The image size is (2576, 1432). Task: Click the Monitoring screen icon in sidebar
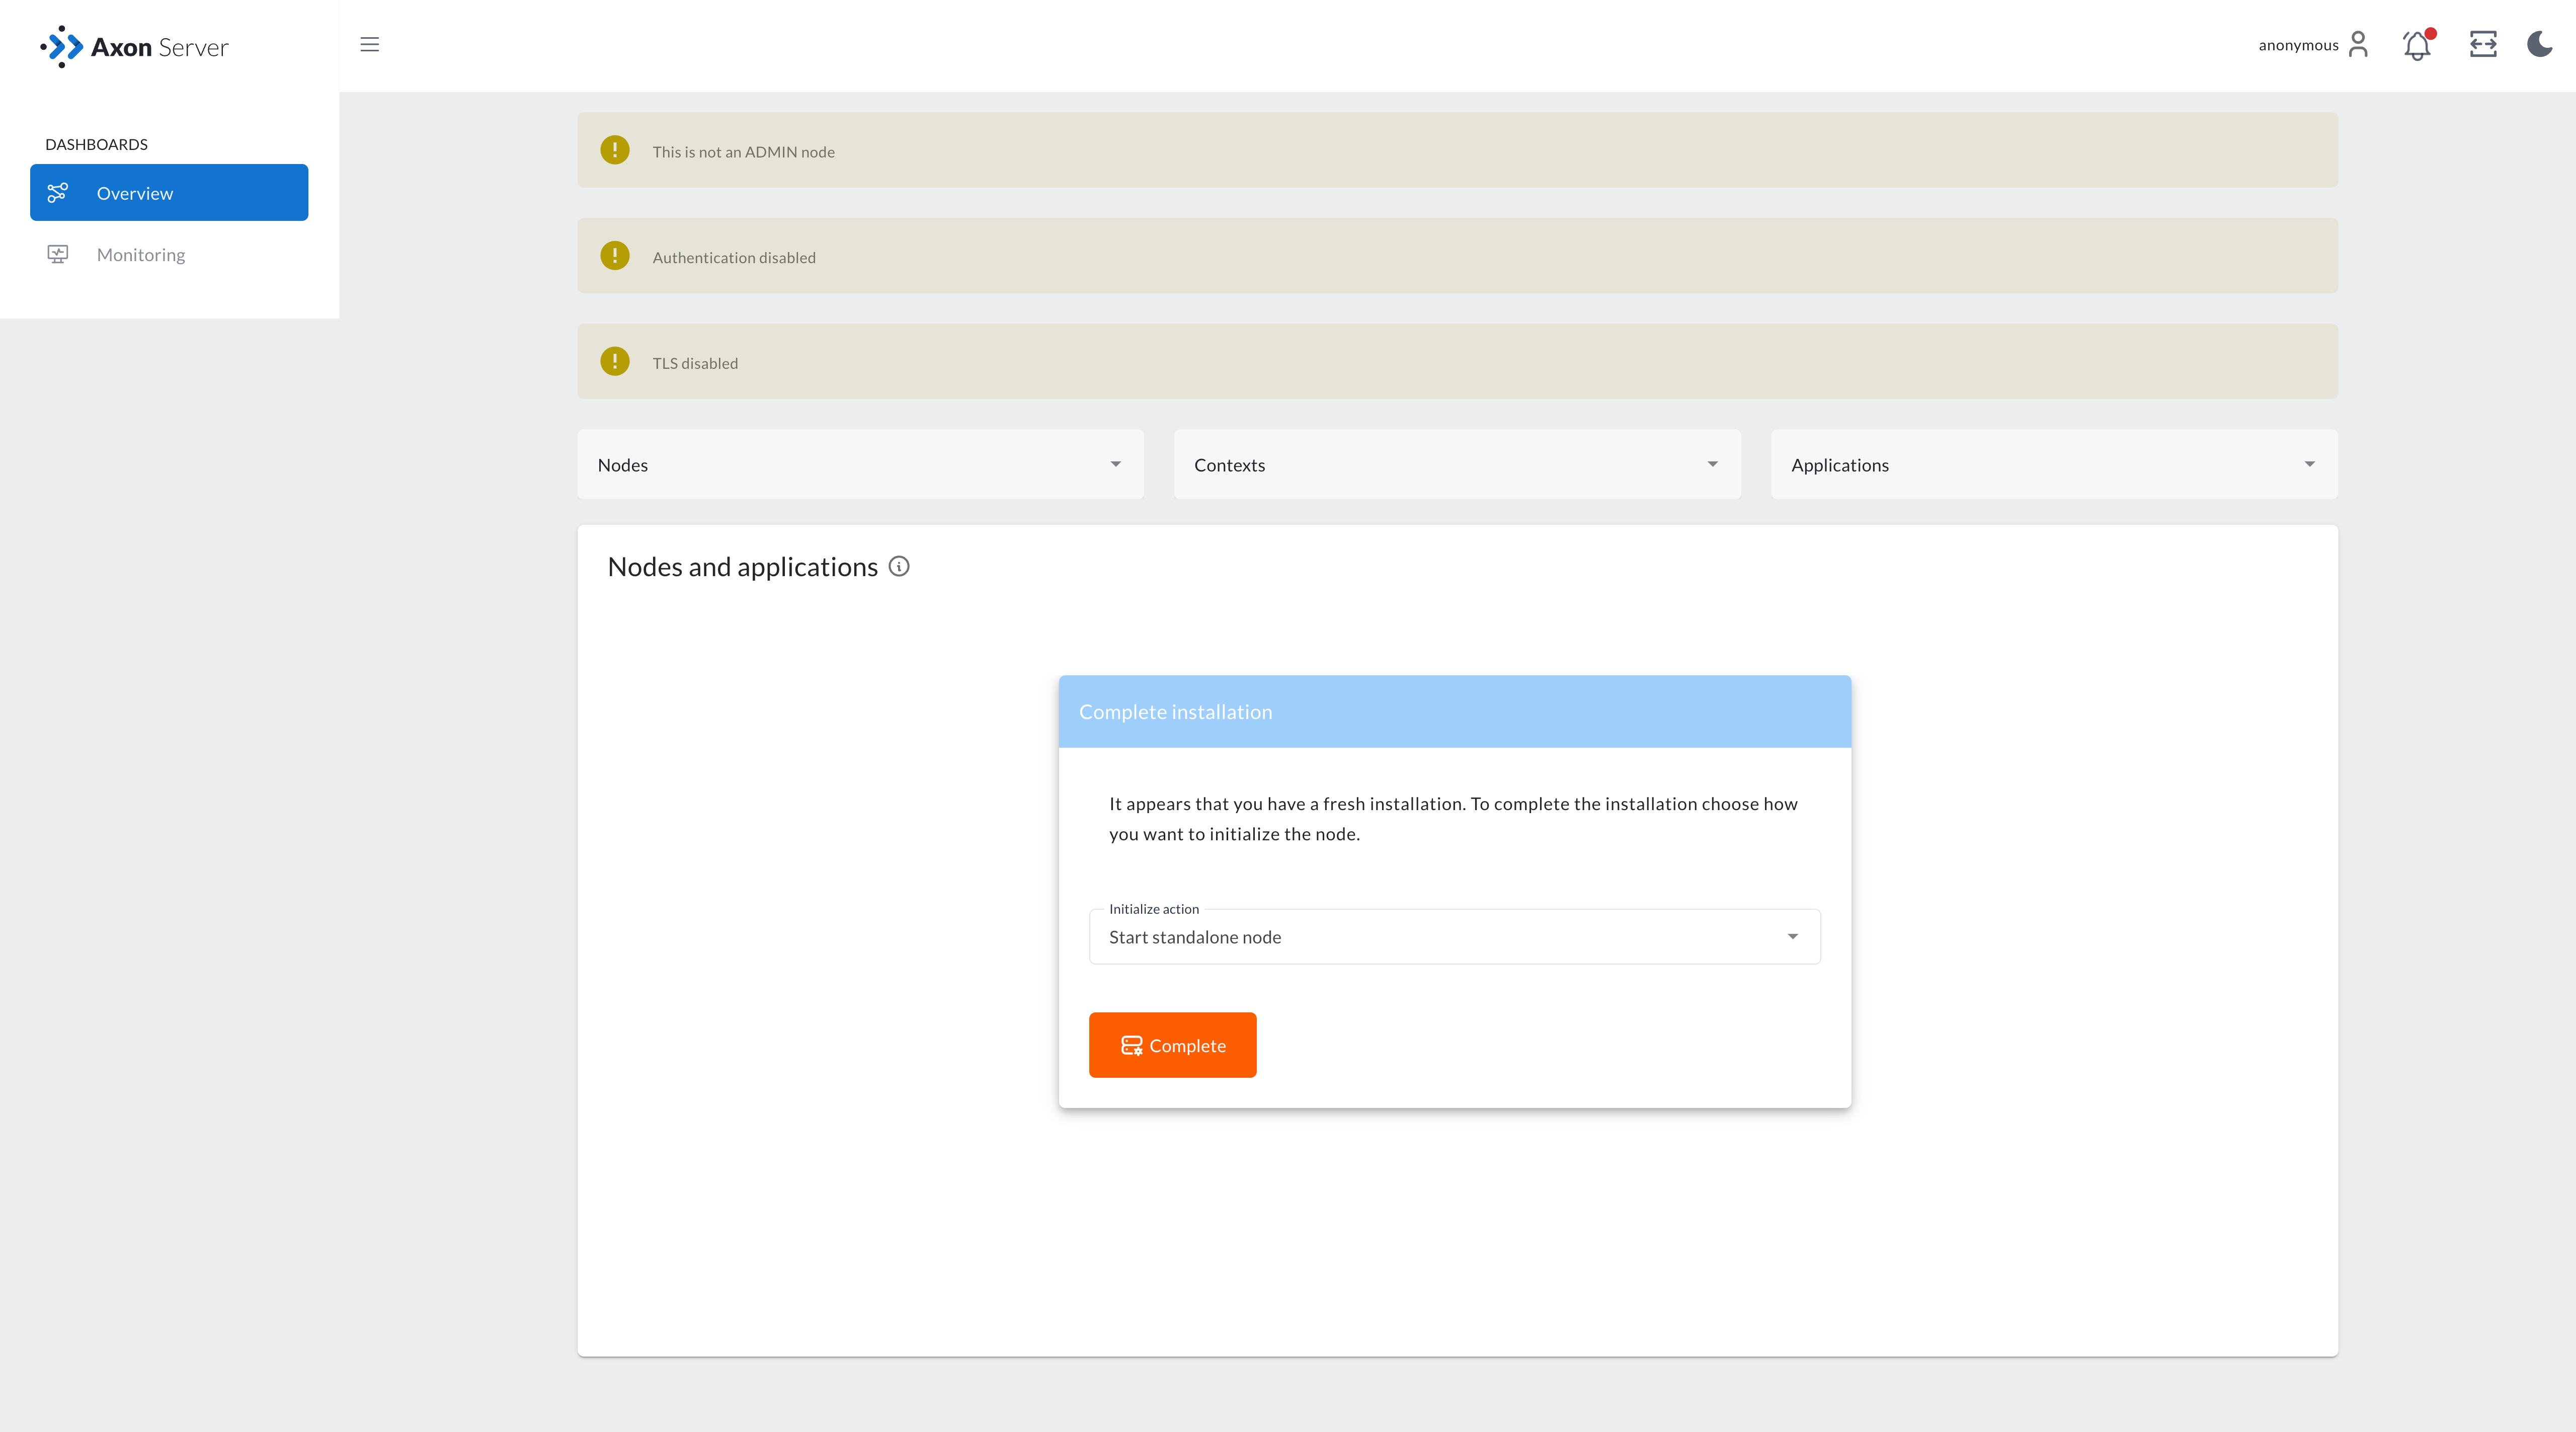(x=58, y=254)
